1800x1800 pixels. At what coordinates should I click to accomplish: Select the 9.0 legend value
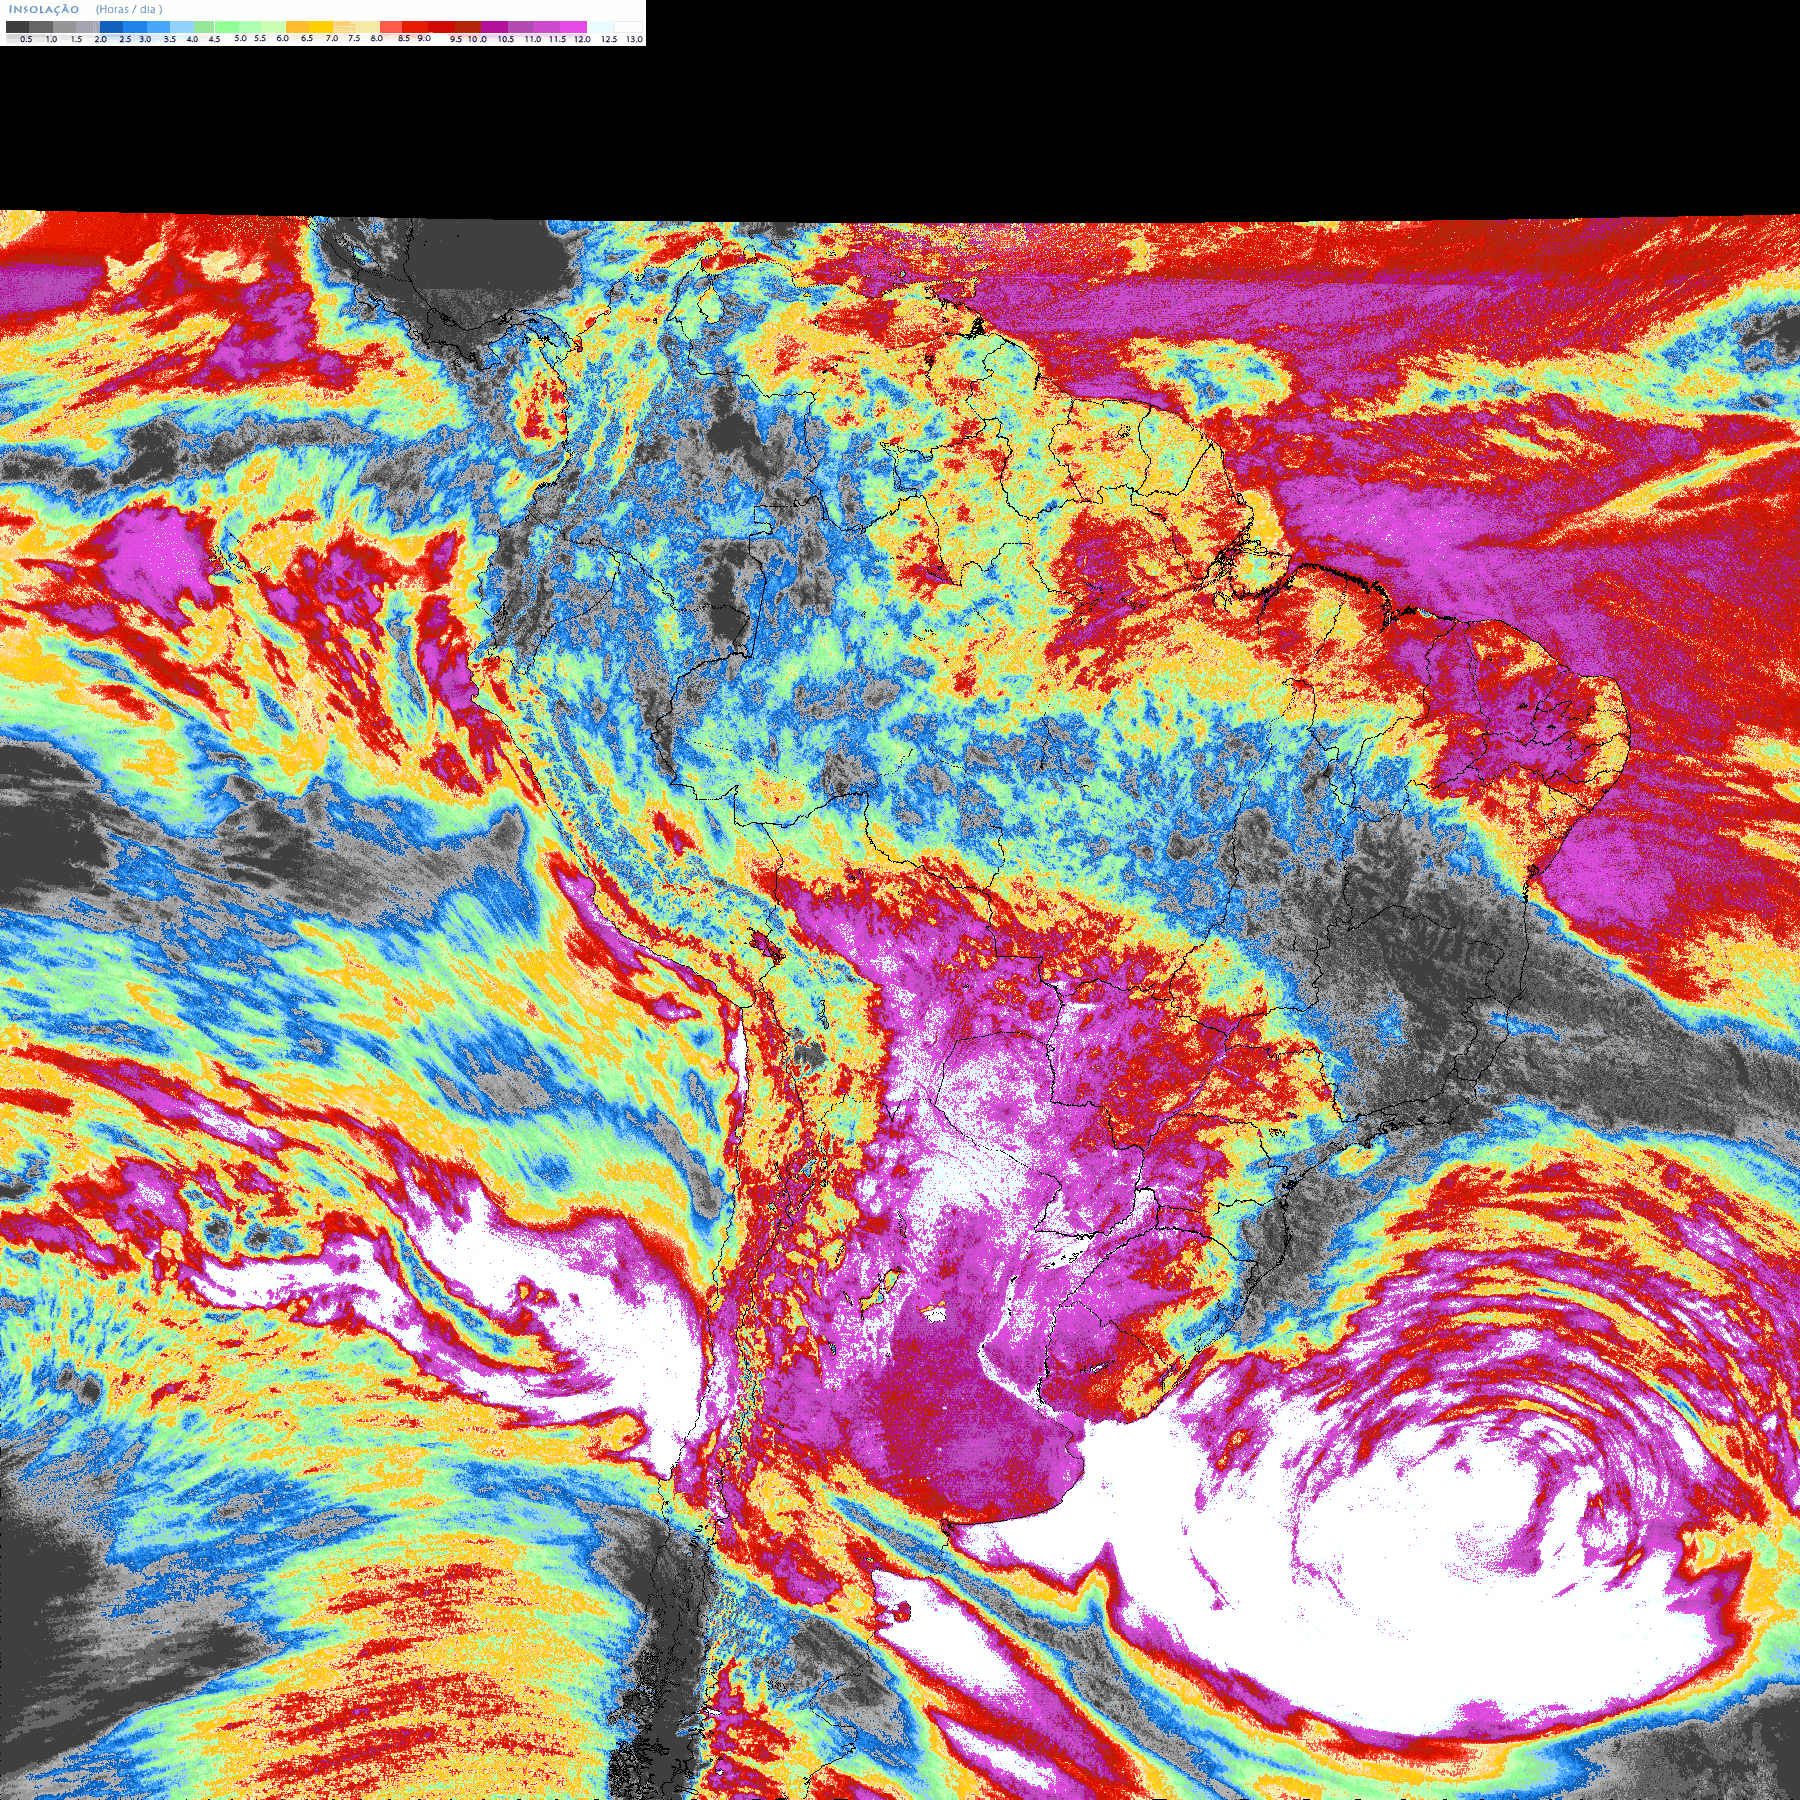coord(424,38)
